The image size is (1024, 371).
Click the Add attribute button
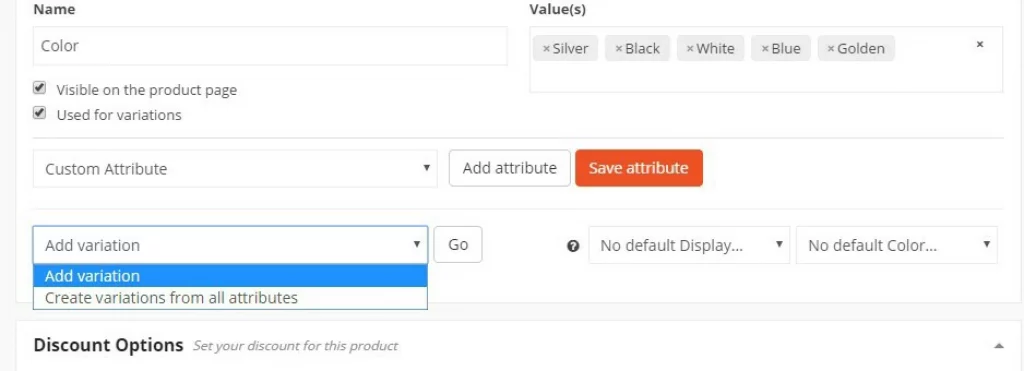(509, 168)
